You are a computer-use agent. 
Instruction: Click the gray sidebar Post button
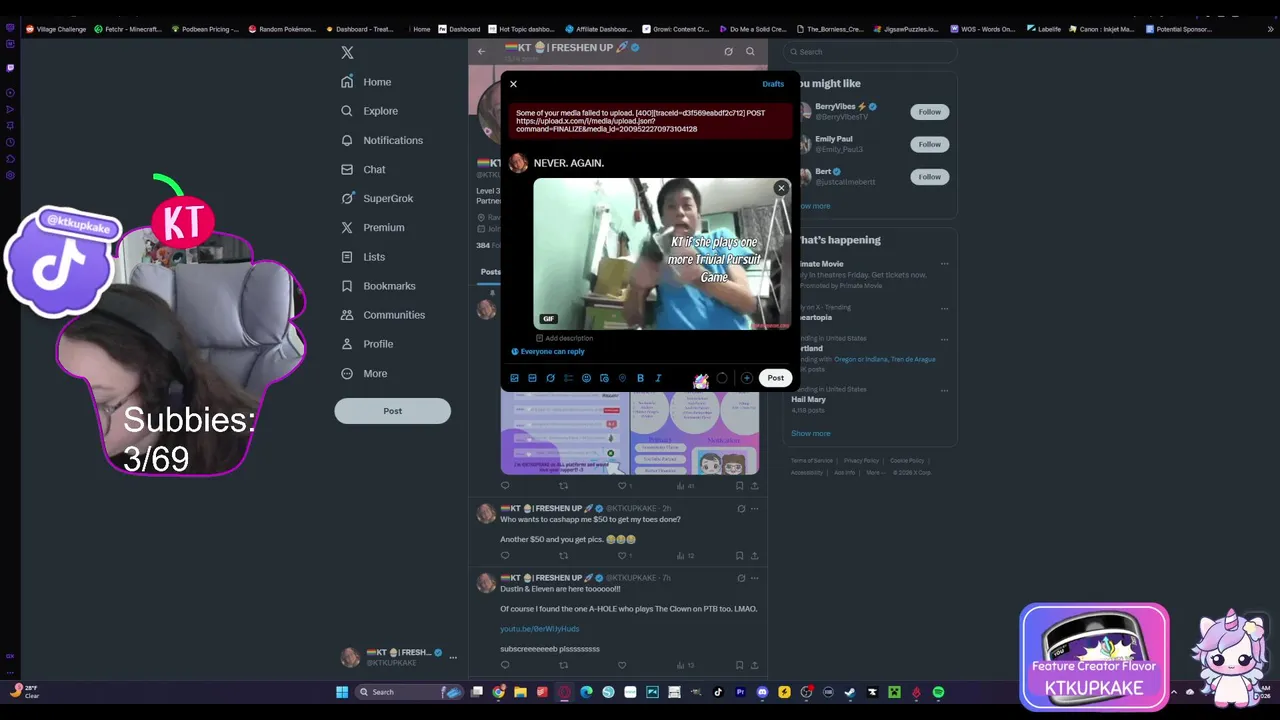coord(392,411)
